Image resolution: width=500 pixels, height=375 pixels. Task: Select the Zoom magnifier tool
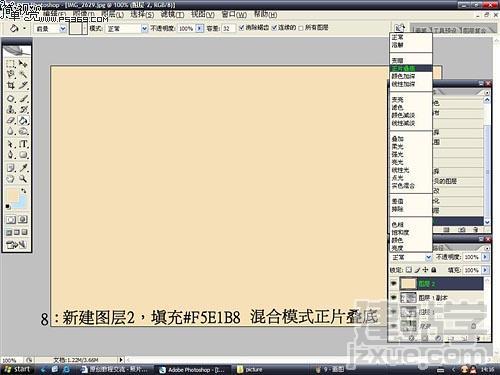(x=23, y=178)
